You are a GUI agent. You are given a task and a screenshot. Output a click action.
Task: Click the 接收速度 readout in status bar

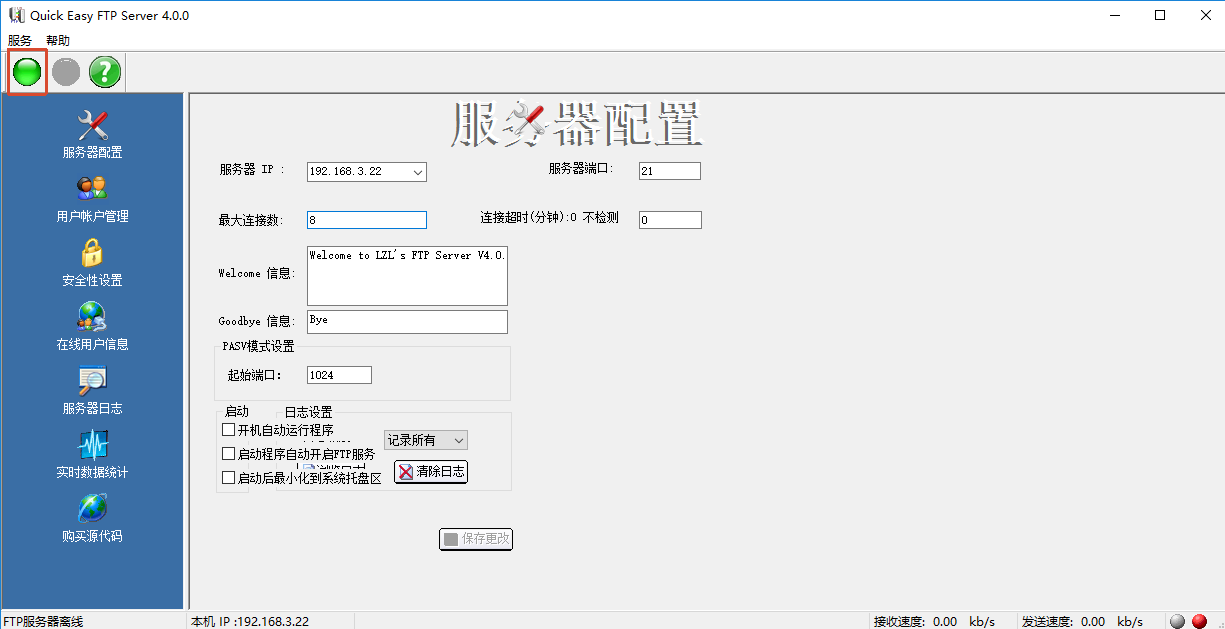[934, 621]
